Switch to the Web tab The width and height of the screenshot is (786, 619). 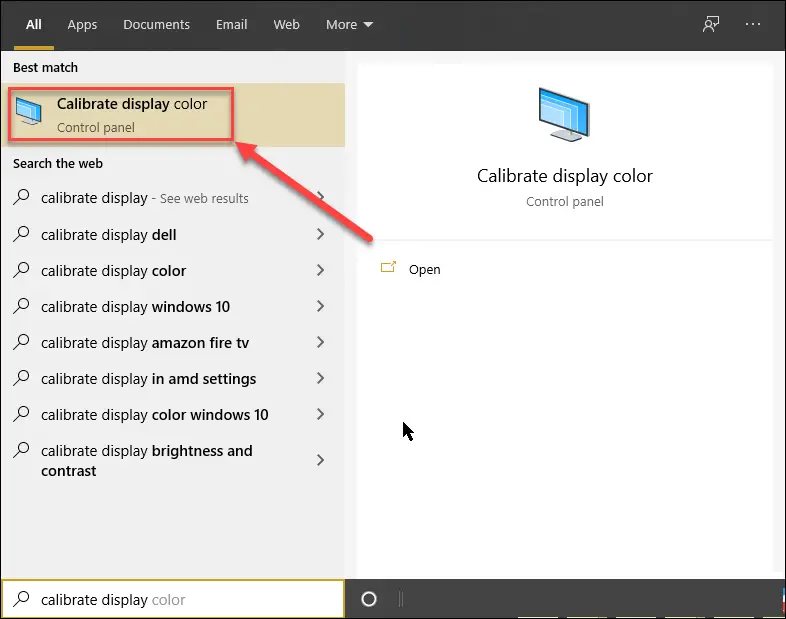click(286, 25)
